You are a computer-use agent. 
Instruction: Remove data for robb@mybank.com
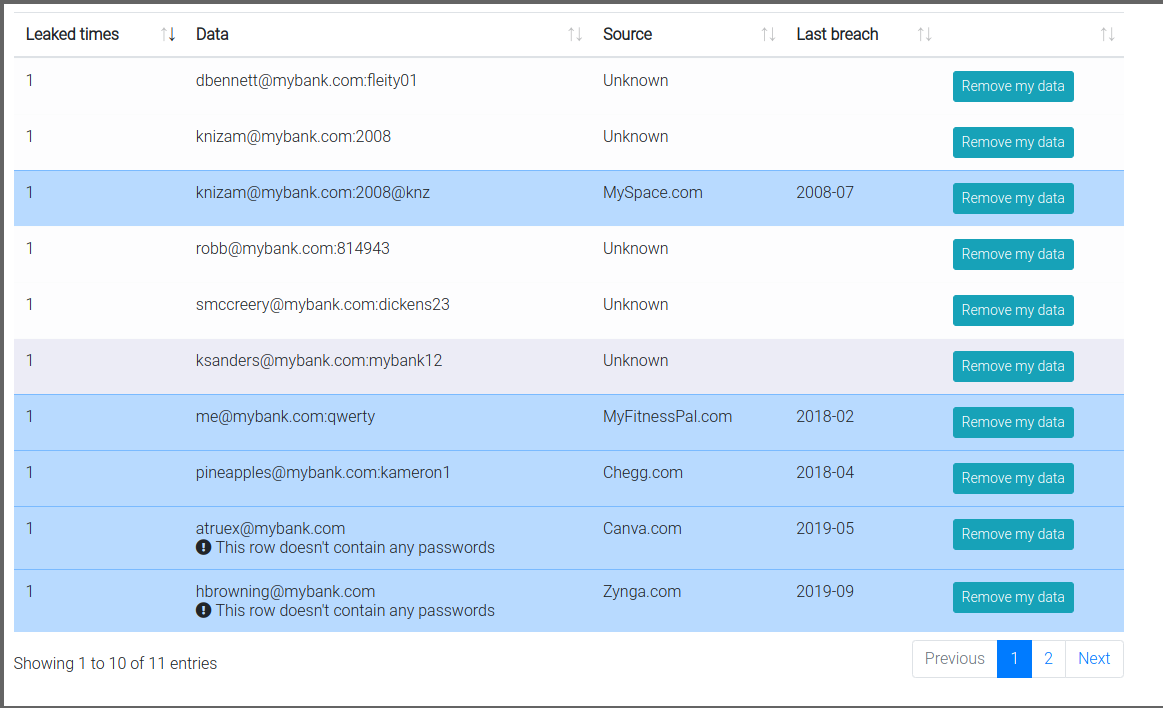pos(1012,255)
